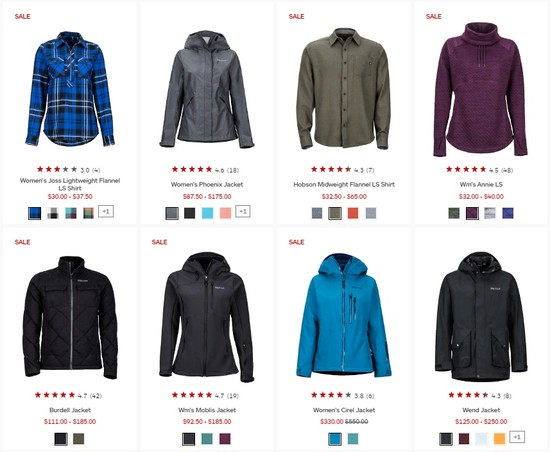Open the Wm's Annie LS product link
This screenshot has height=452, width=550.
click(481, 184)
